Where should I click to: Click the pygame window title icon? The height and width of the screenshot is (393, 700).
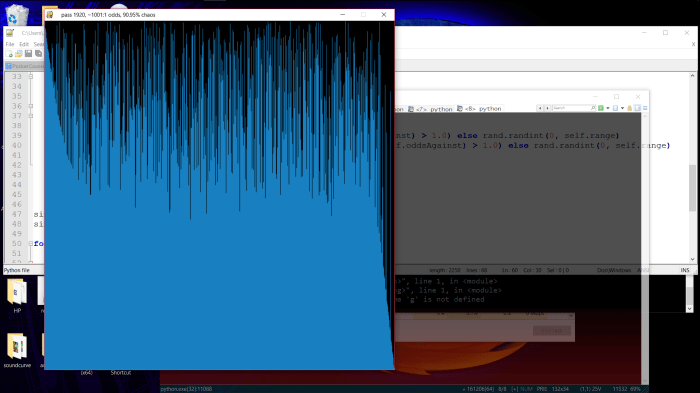pyautogui.click(x=50, y=15)
